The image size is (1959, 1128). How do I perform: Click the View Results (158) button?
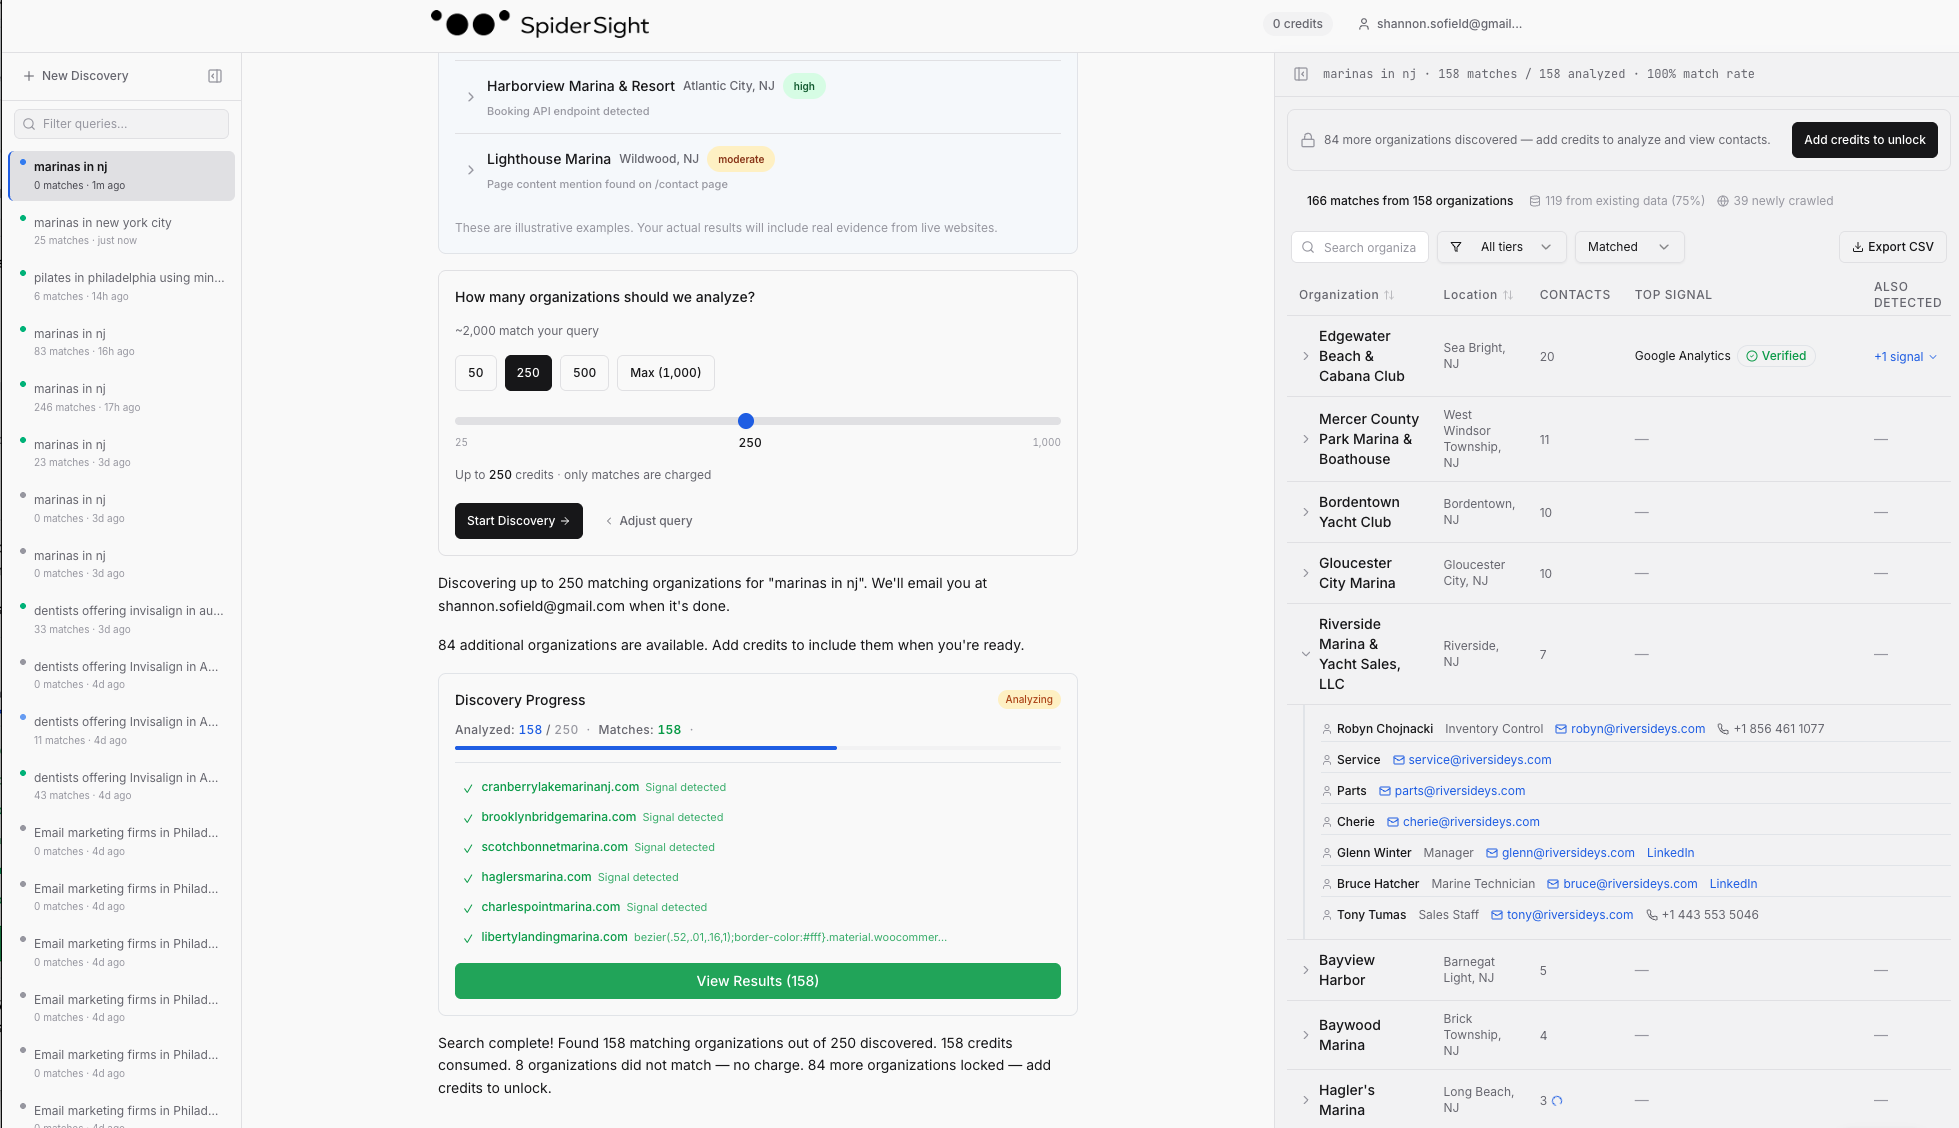point(757,981)
